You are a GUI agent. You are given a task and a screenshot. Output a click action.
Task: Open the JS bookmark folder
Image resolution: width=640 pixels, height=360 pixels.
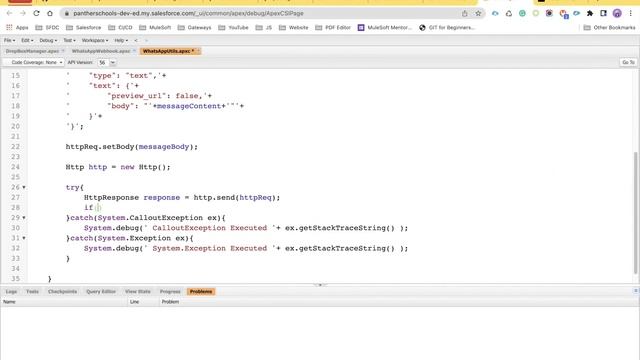264,28
